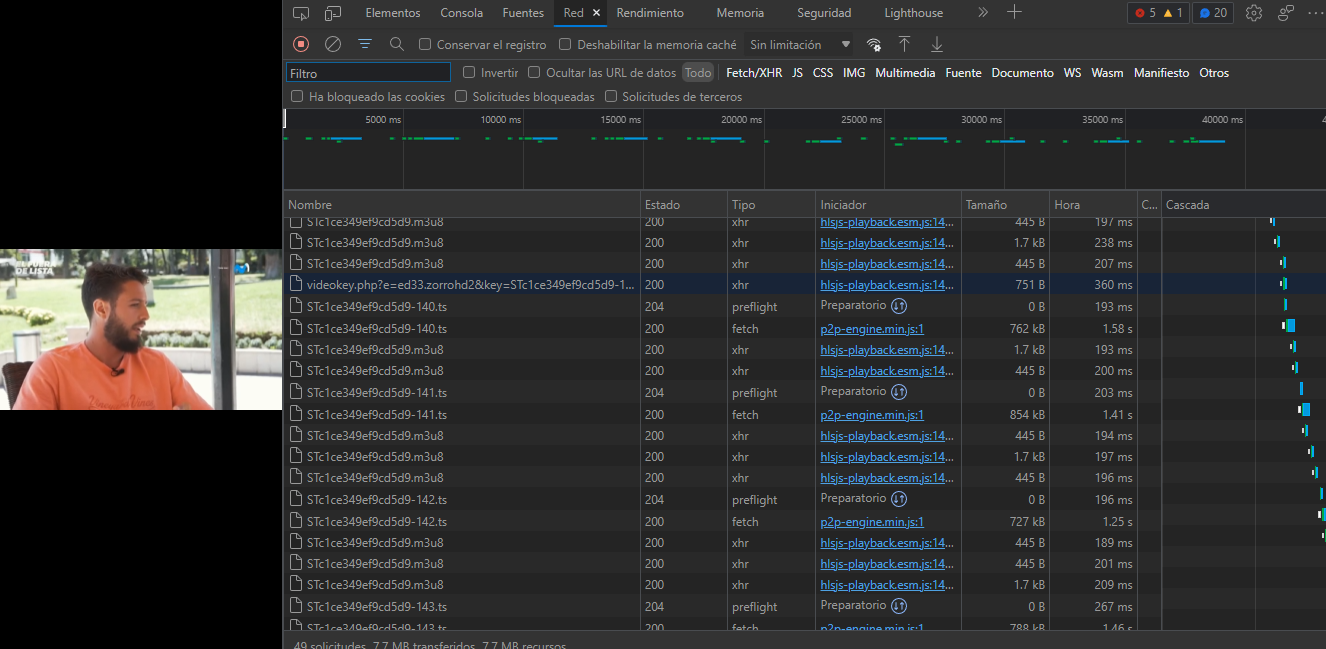This screenshot has height=649, width=1326.
Task: Switch to the Consola tab
Action: click(x=461, y=13)
